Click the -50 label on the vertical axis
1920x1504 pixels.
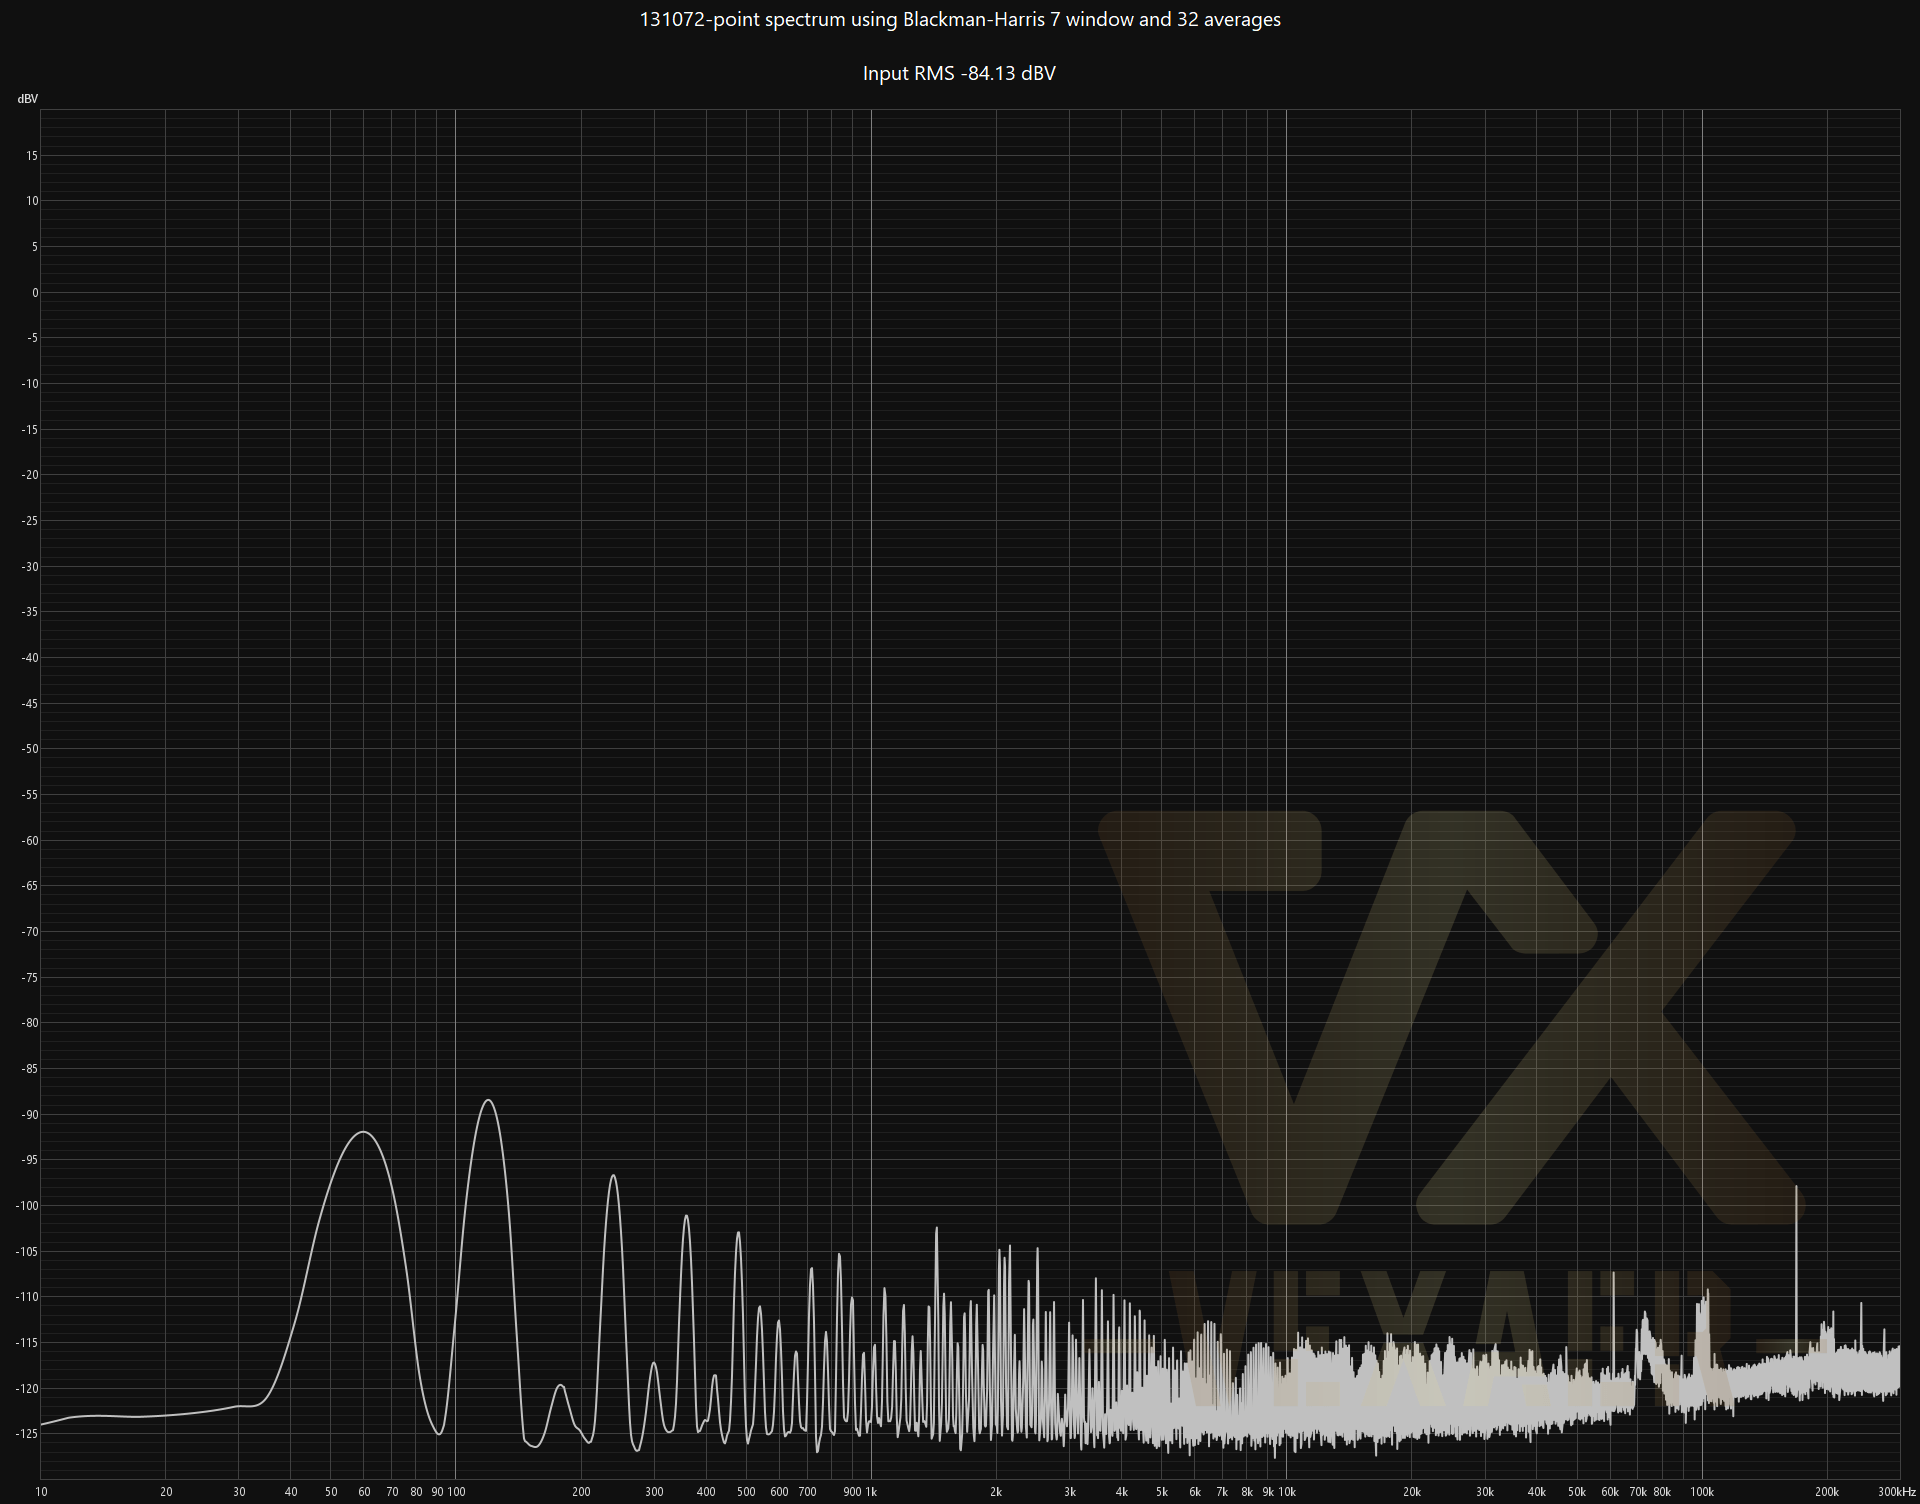click(30, 749)
